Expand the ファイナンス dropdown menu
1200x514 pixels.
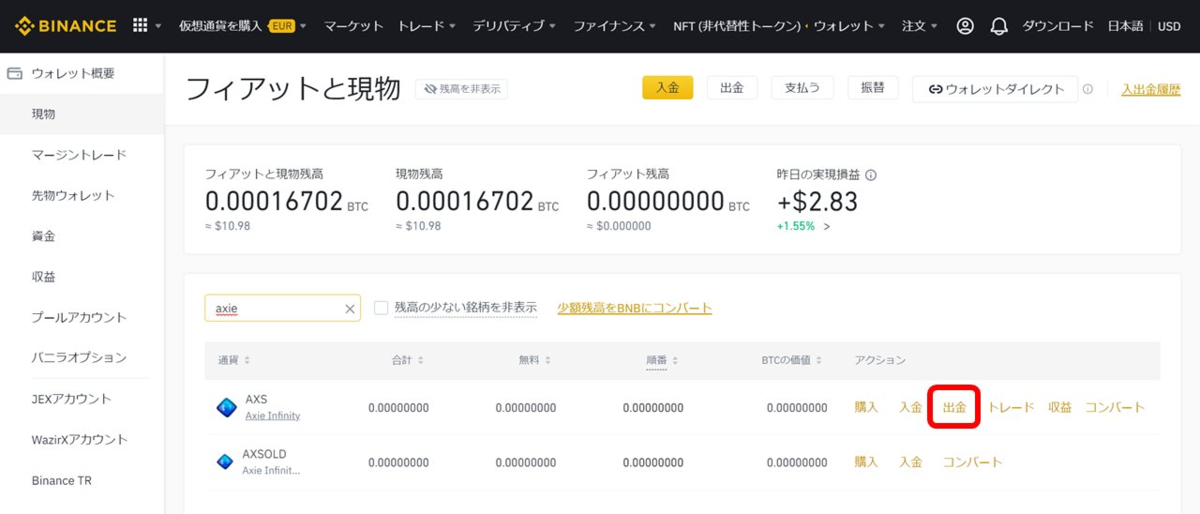pyautogui.click(x=615, y=26)
